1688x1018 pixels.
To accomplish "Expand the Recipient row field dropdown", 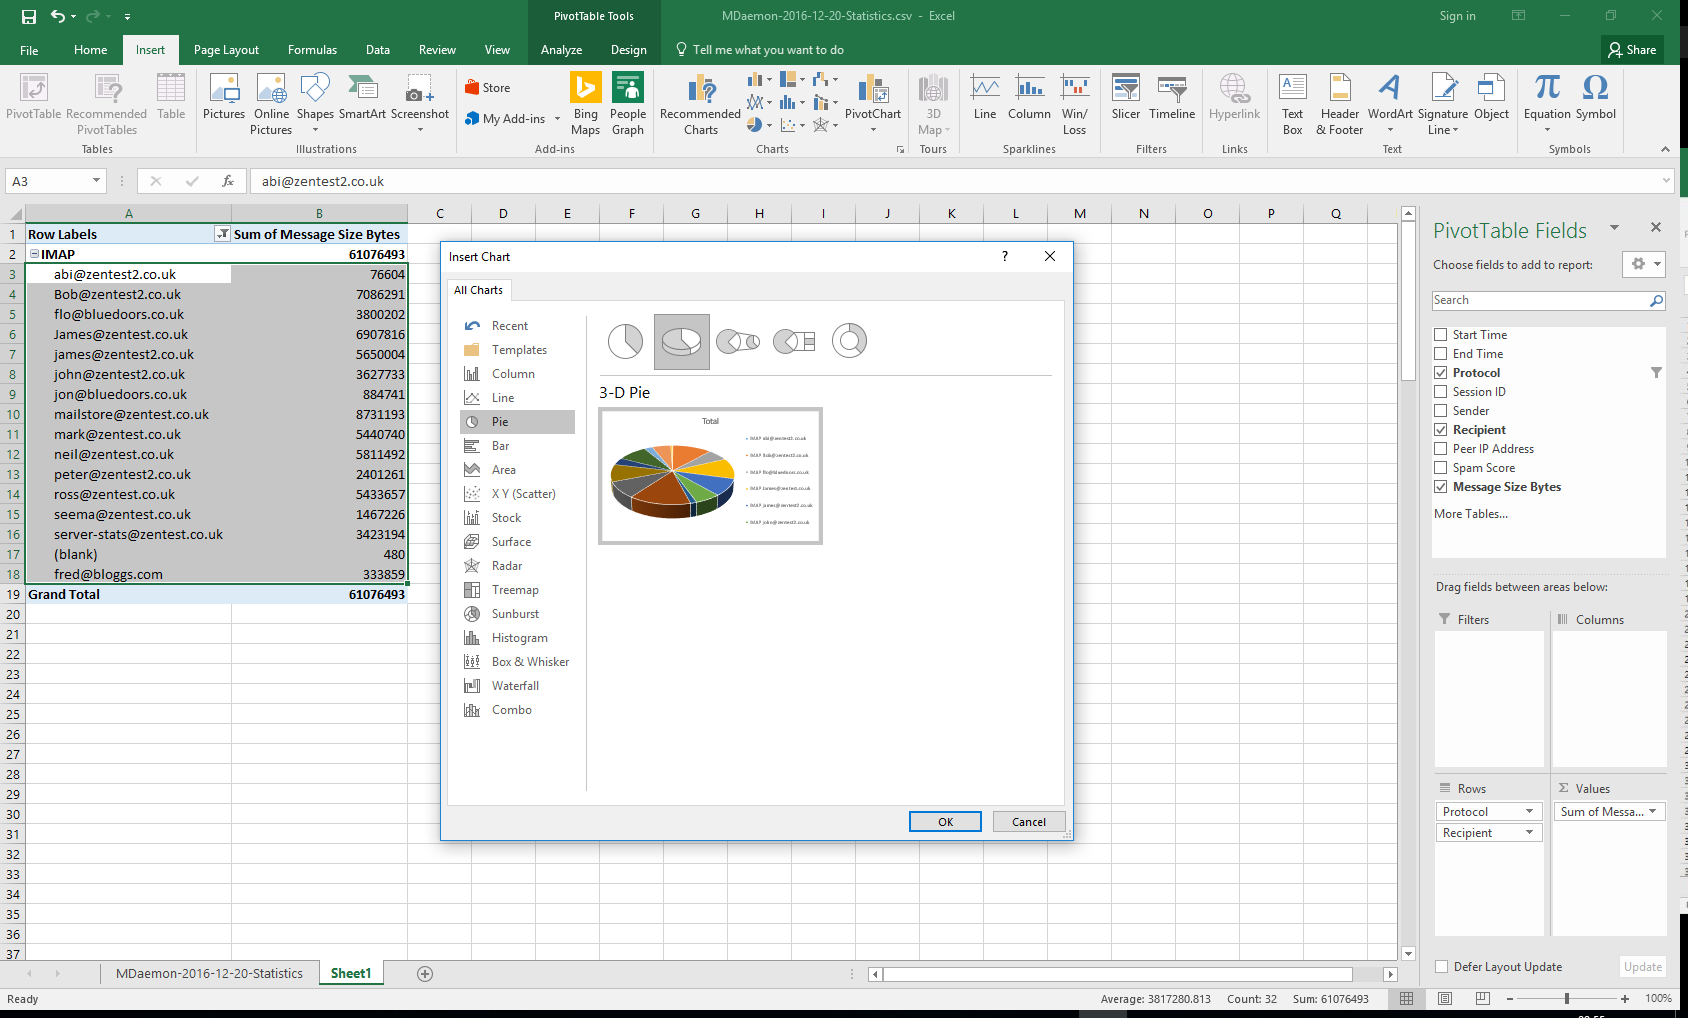I will click(1529, 833).
